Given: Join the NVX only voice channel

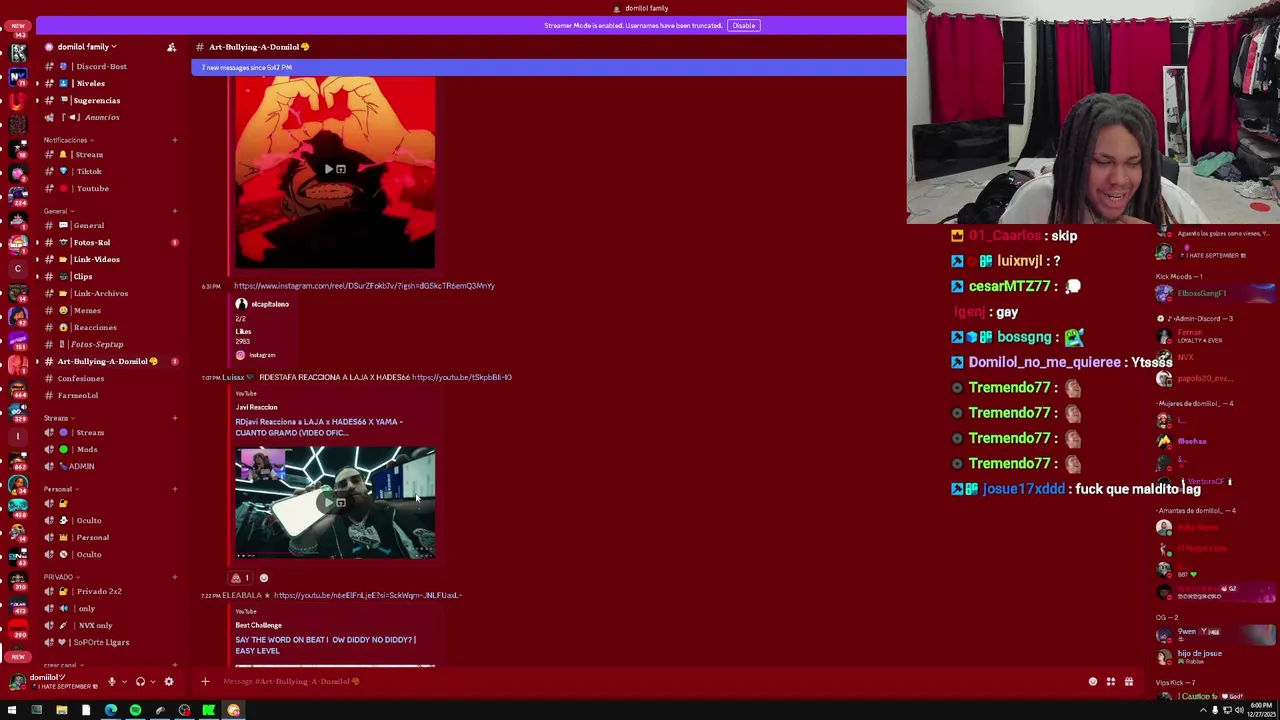Looking at the screenshot, I should pyautogui.click(x=95, y=625).
